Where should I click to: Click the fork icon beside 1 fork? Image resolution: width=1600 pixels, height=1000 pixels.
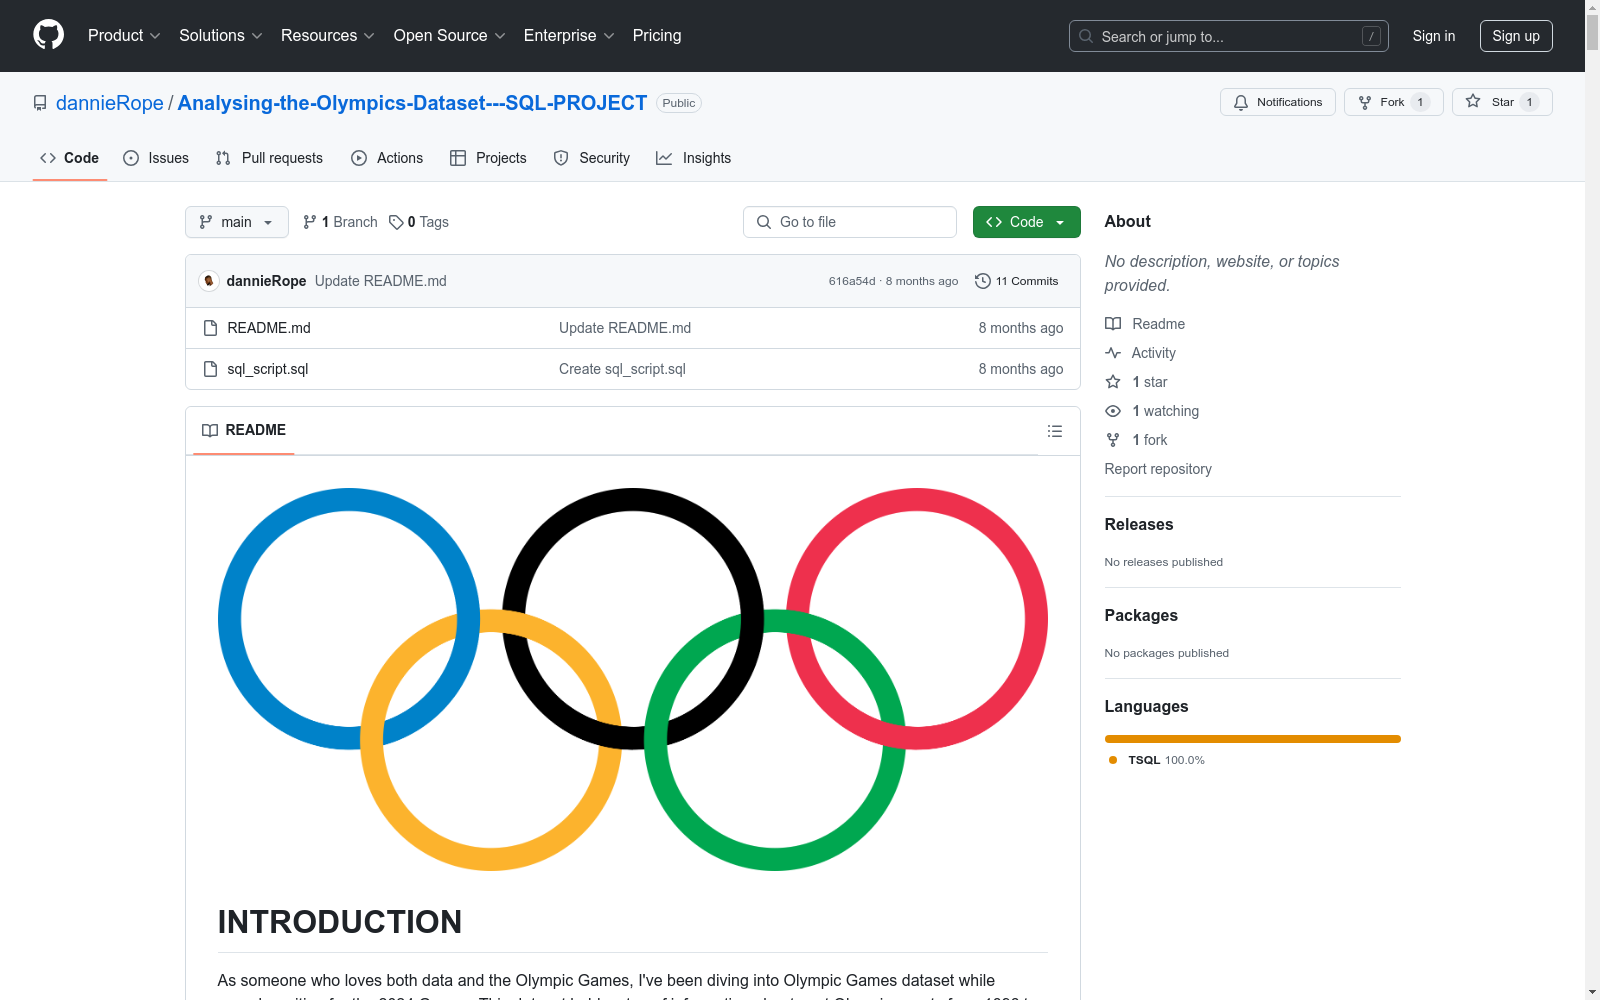1113,440
